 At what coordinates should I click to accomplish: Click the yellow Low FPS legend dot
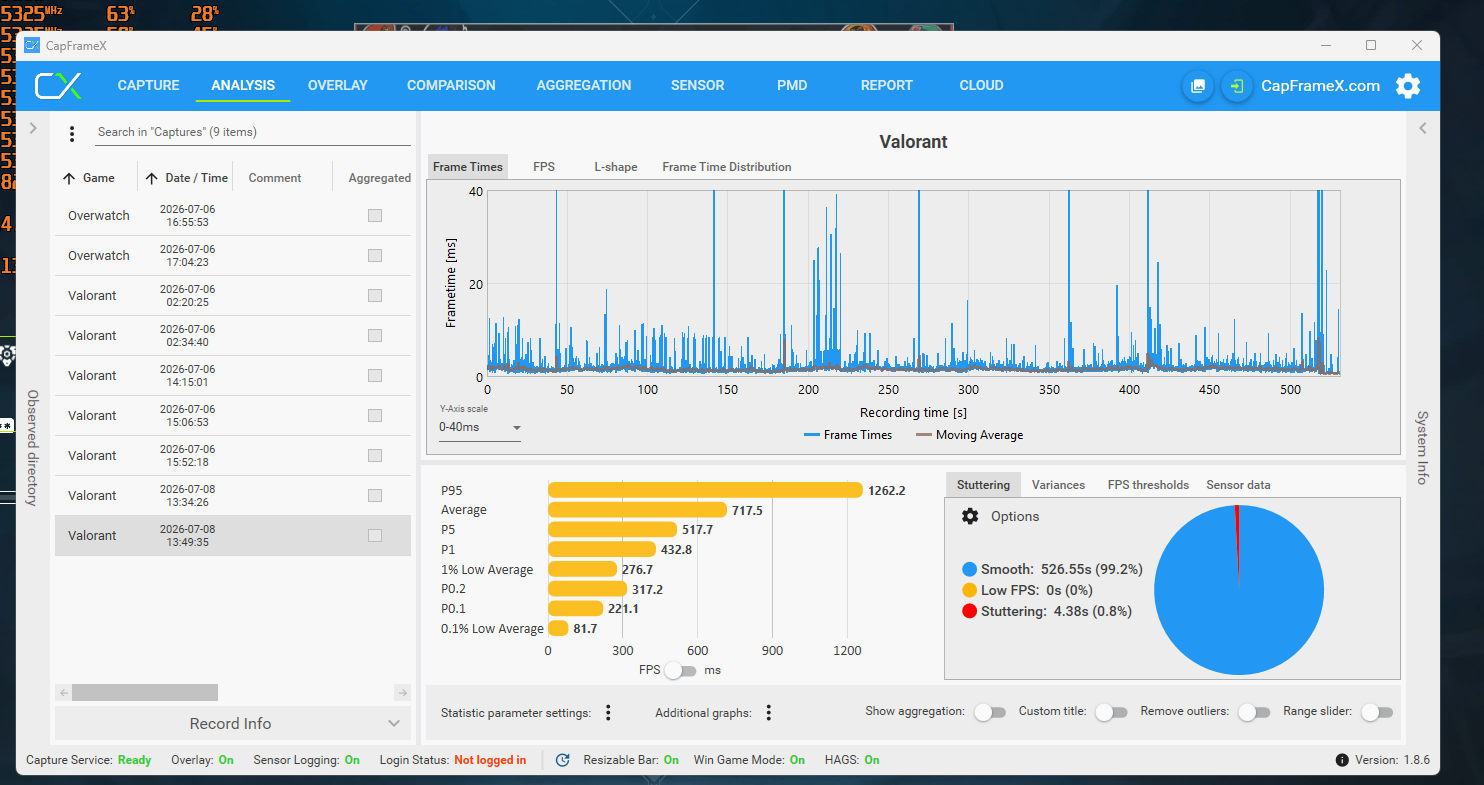point(969,591)
